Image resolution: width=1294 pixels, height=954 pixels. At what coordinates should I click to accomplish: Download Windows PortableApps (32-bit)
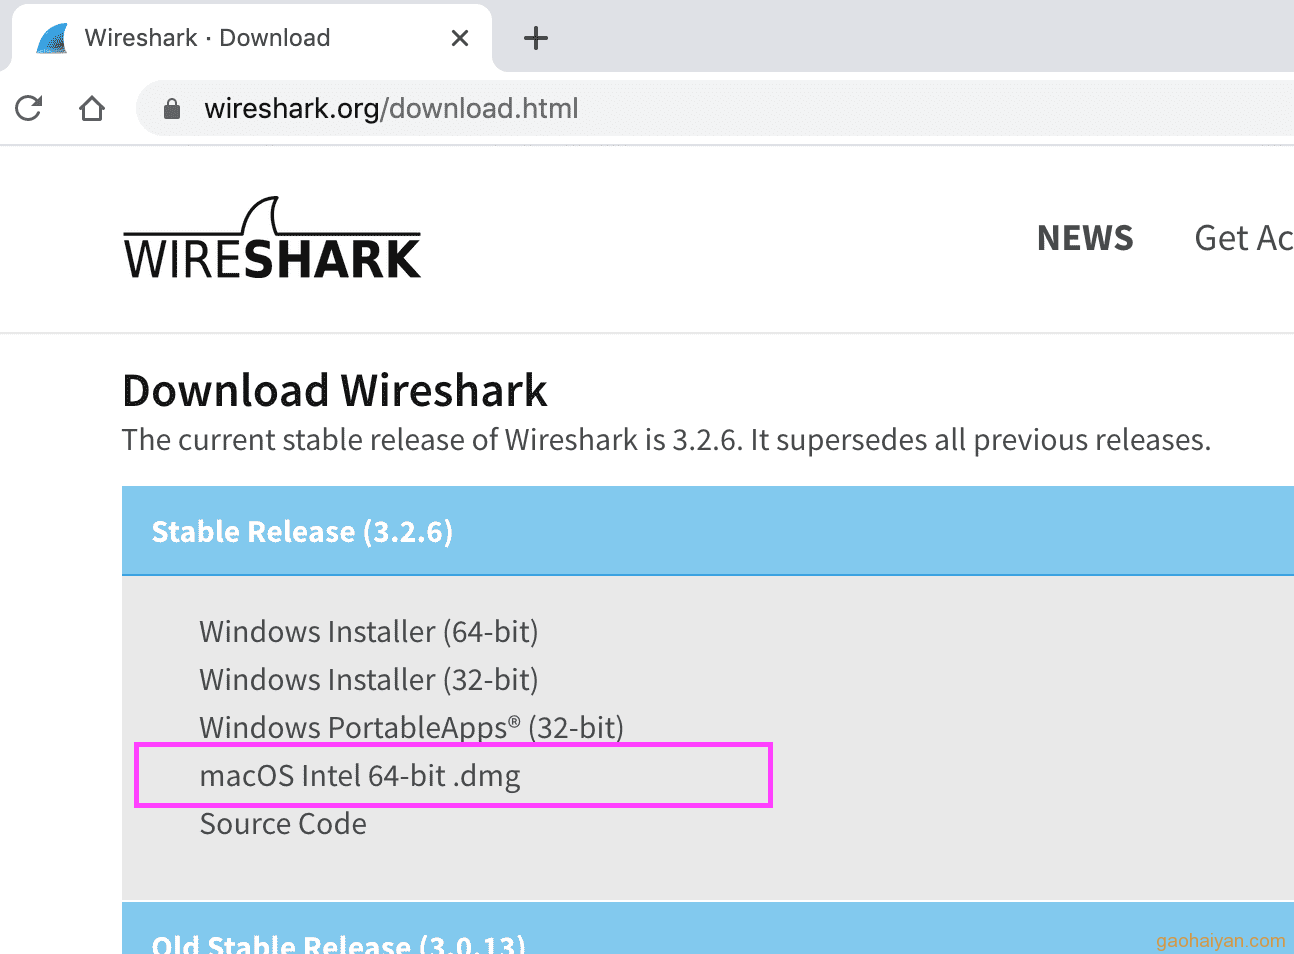[x=411, y=728]
